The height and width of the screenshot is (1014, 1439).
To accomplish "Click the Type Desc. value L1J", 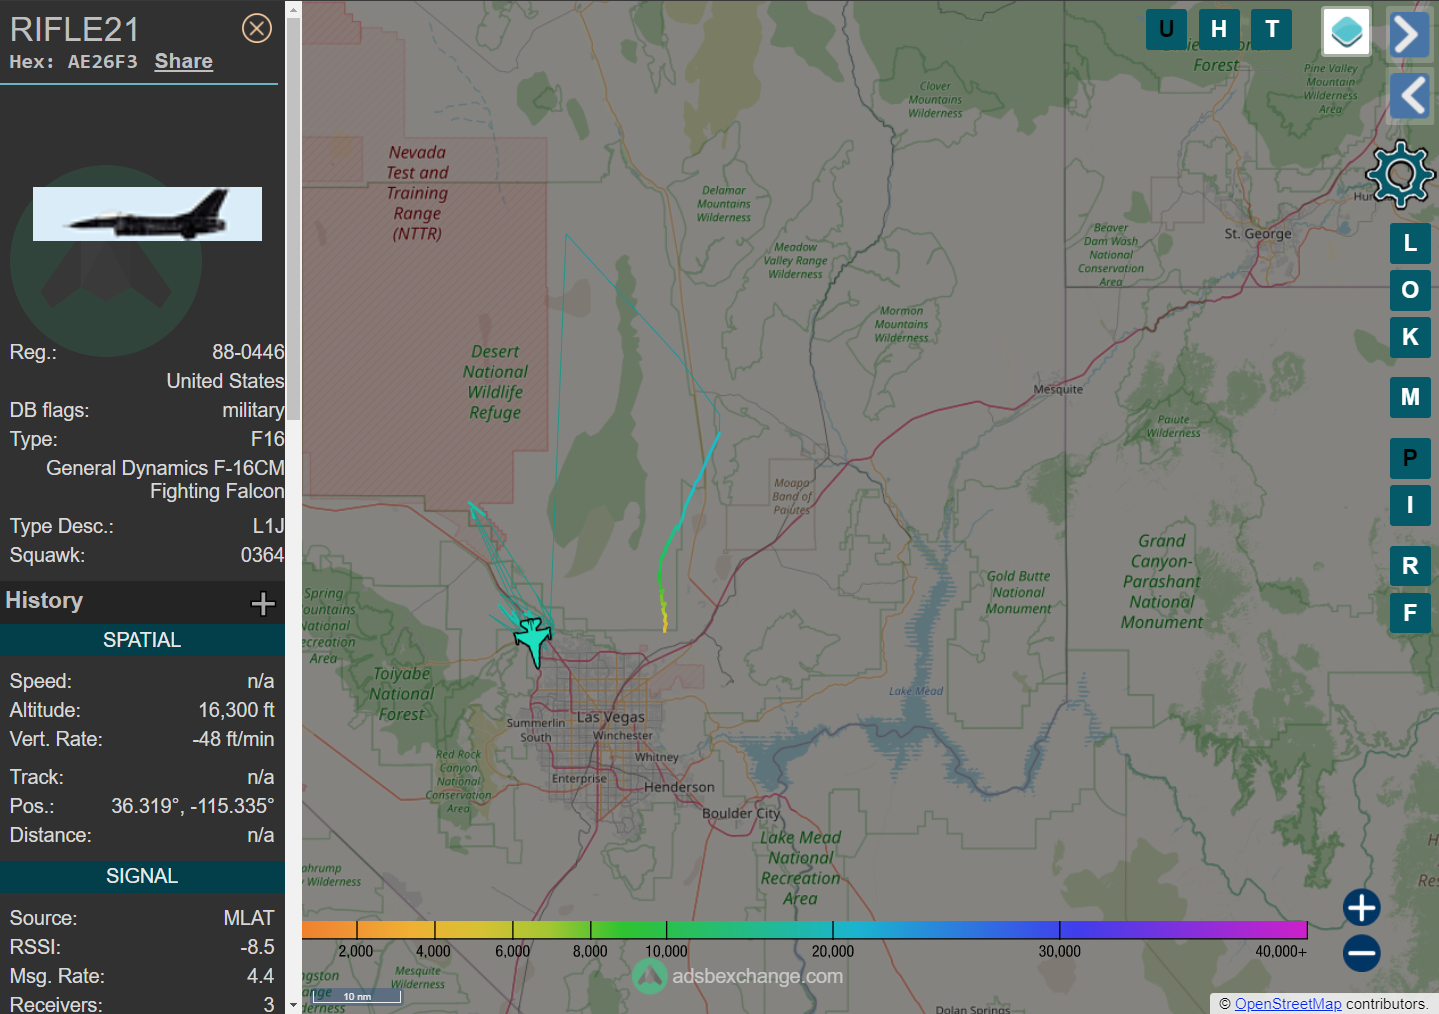I will pos(268,526).
